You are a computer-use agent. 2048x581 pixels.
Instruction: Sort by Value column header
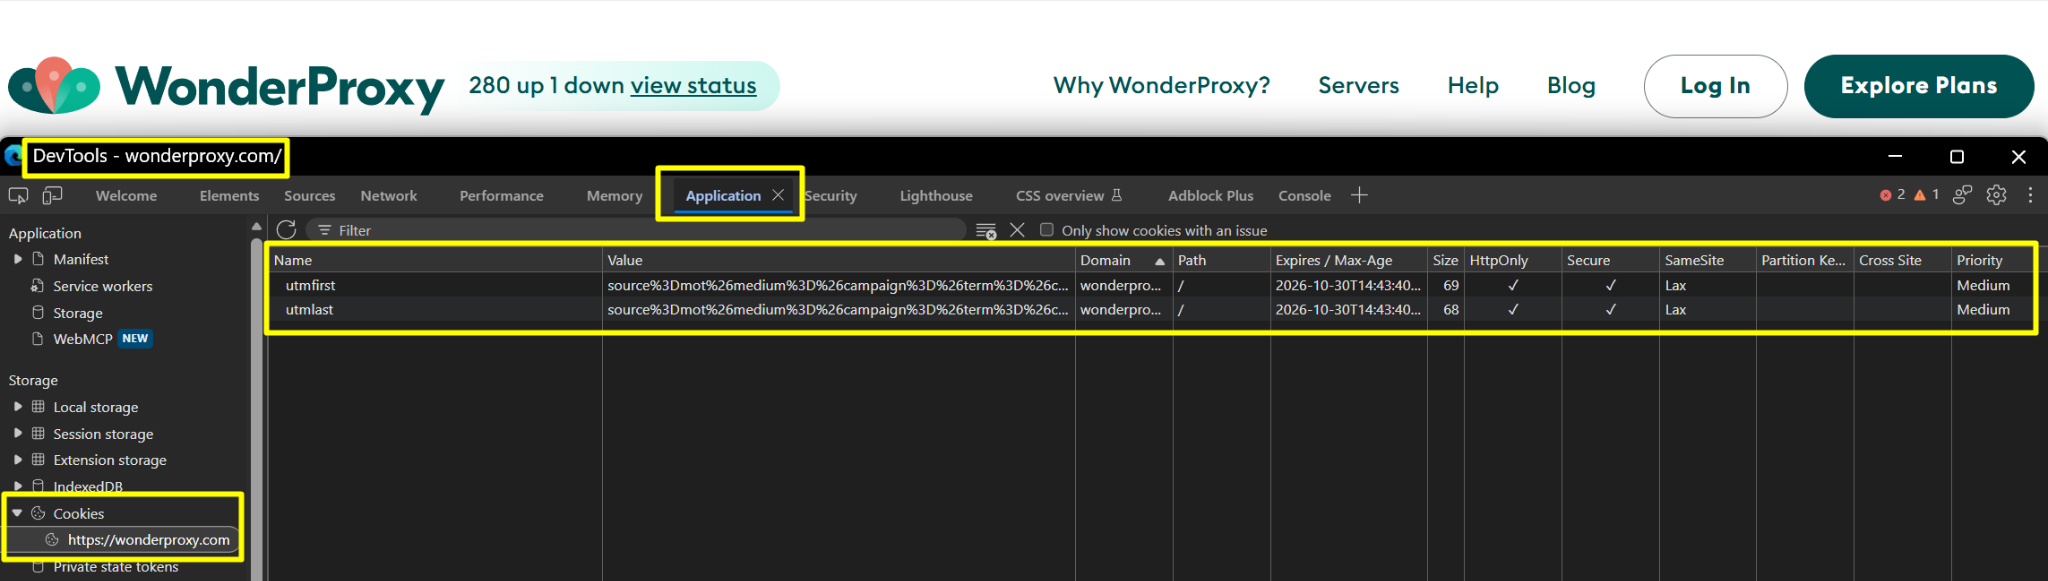[839, 260]
